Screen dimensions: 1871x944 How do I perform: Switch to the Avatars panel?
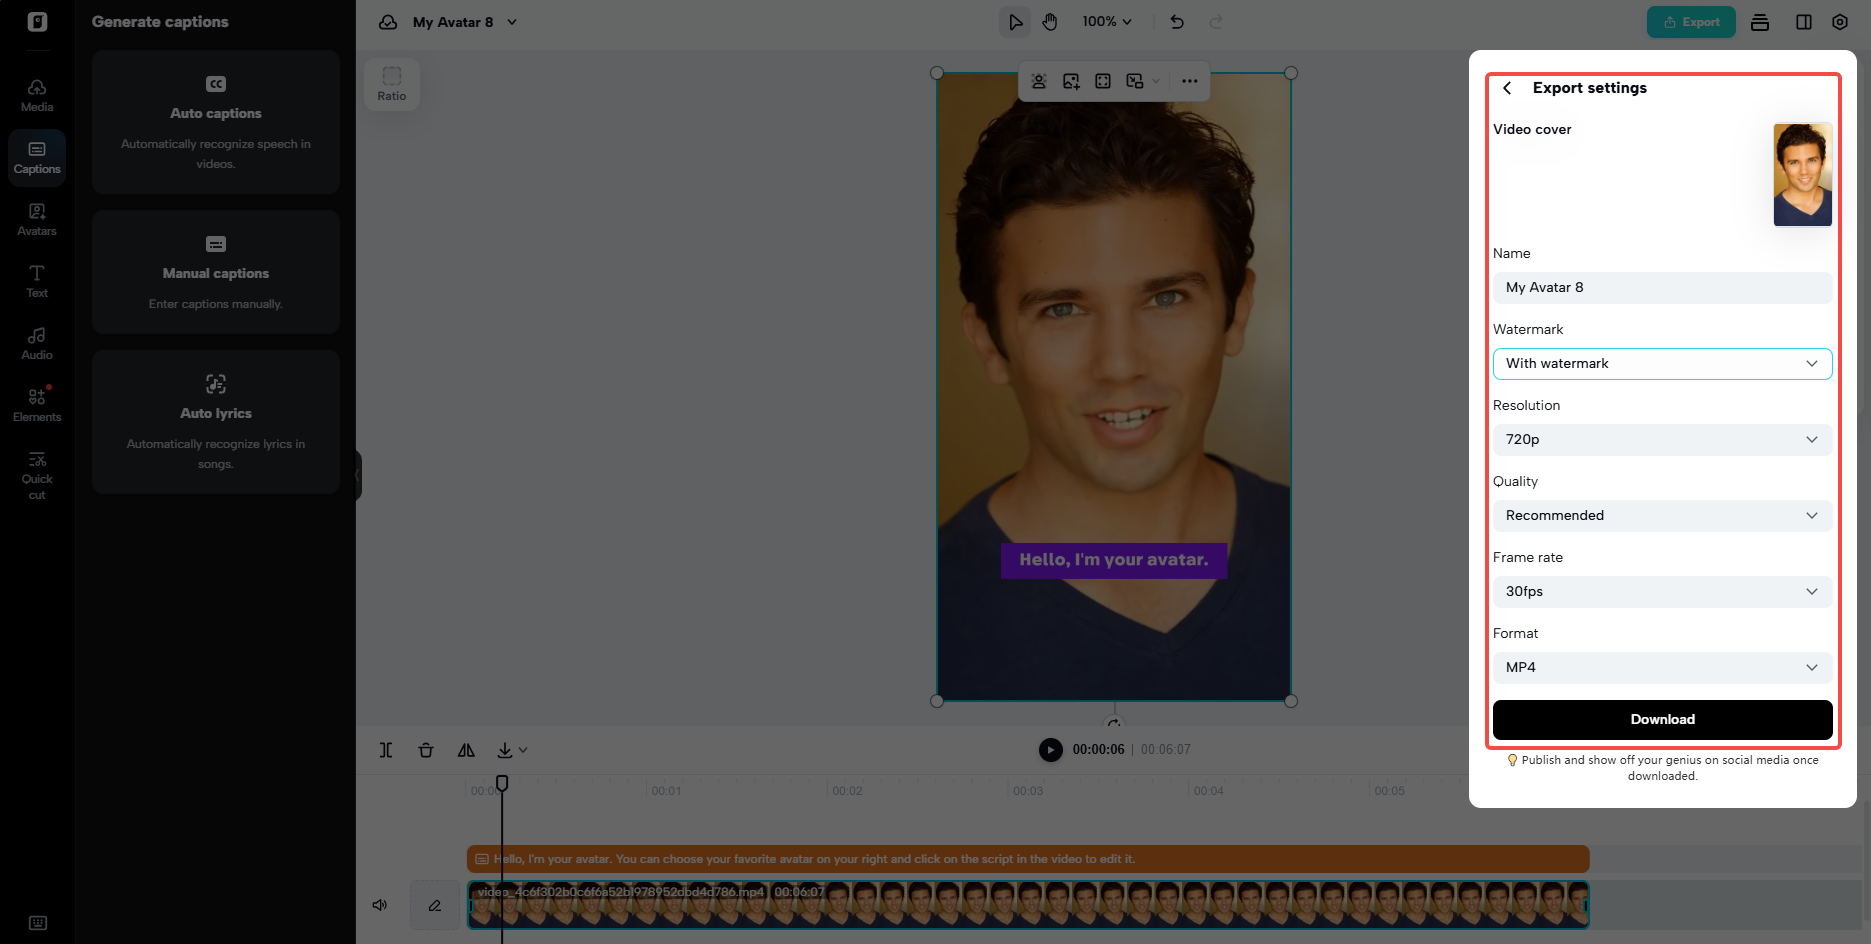(36, 219)
